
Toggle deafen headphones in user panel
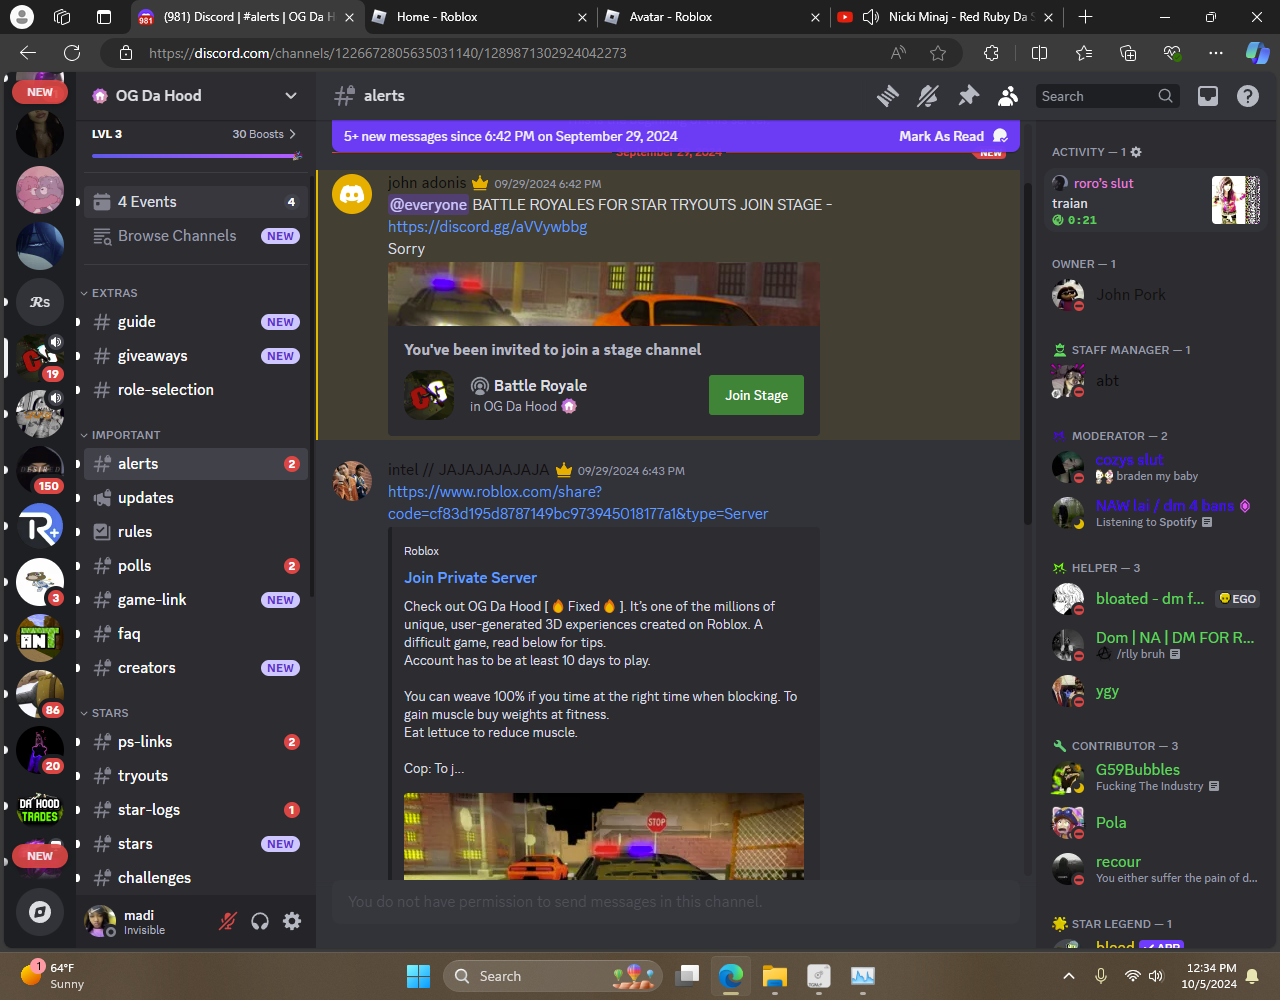click(x=260, y=921)
